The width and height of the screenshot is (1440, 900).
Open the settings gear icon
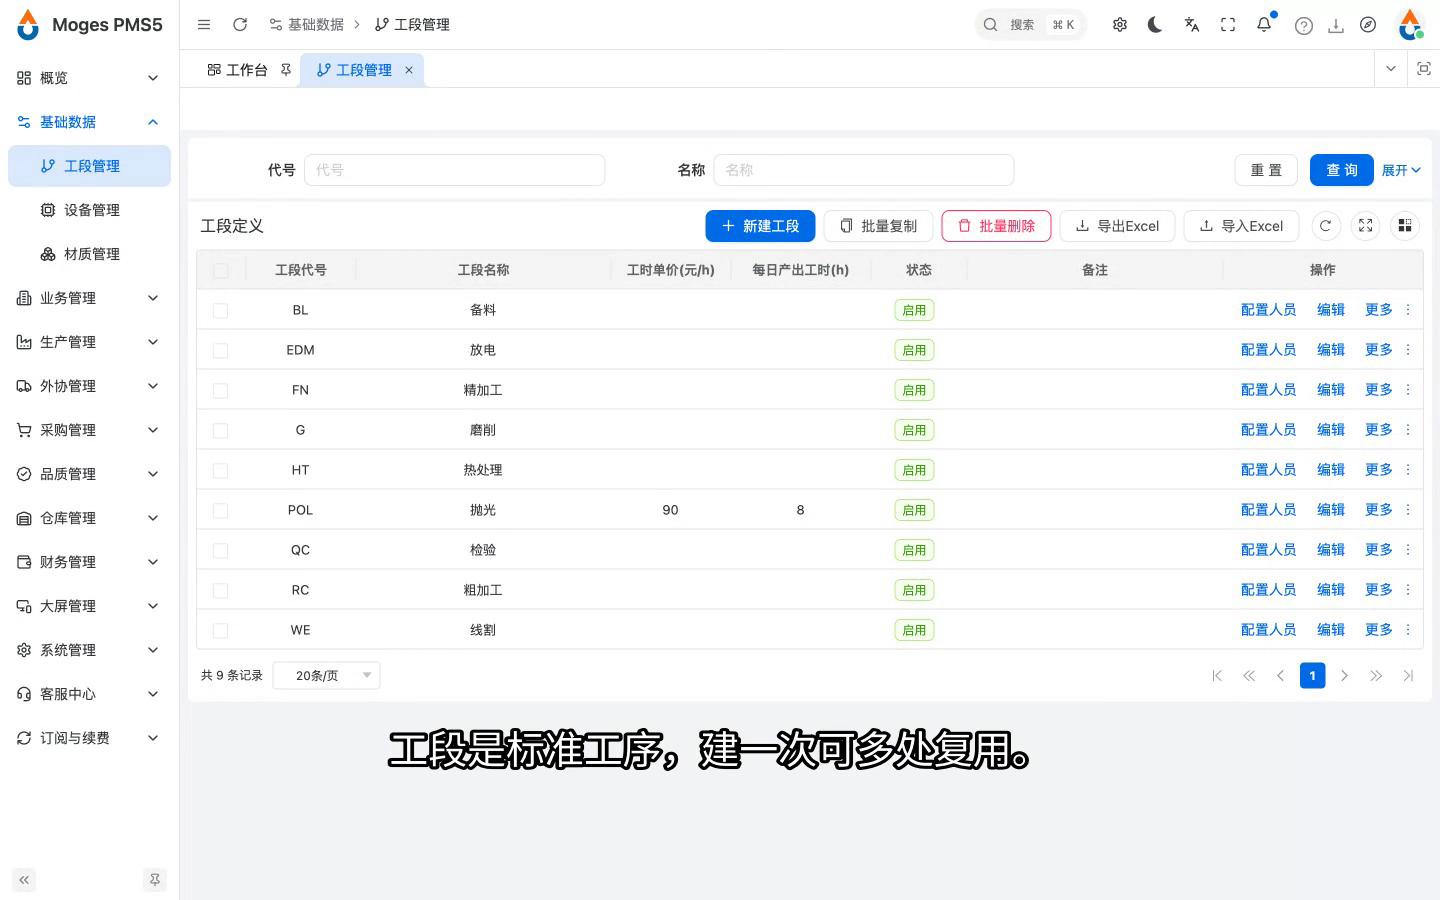(x=1120, y=25)
